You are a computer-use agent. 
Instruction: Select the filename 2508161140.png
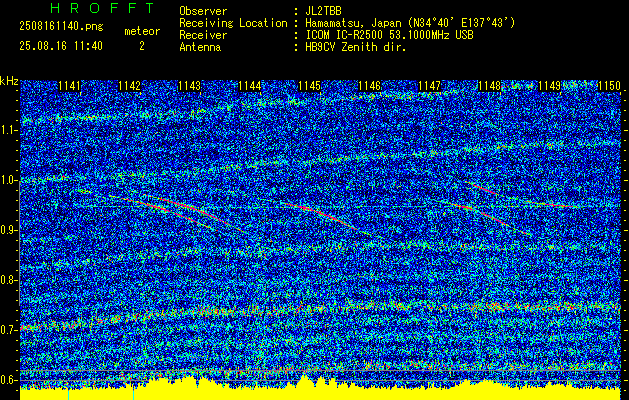pyautogui.click(x=61, y=26)
